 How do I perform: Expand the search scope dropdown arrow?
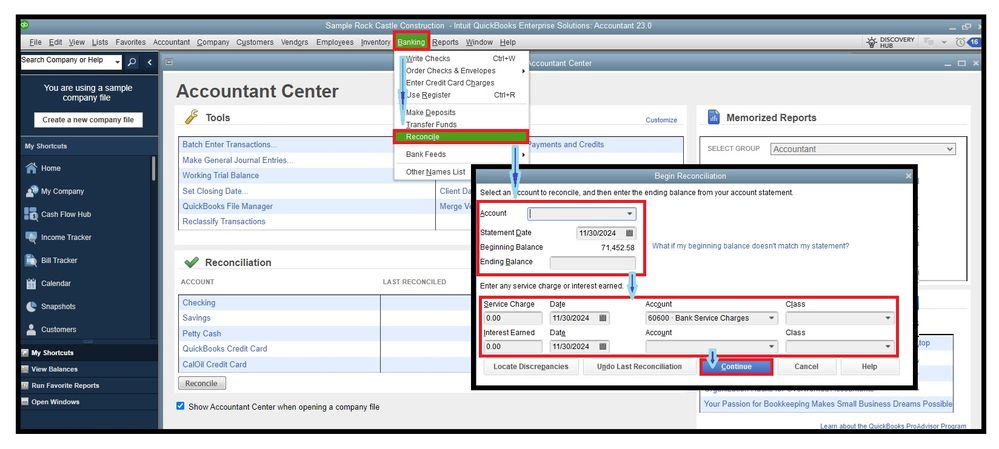coord(118,62)
